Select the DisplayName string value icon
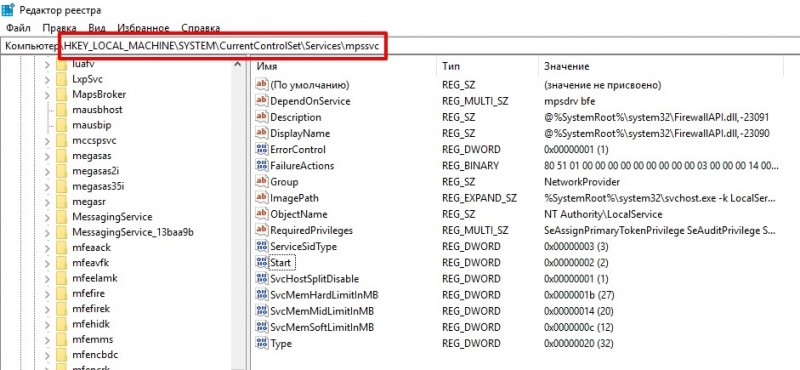The width and height of the screenshot is (800, 370). 262,133
